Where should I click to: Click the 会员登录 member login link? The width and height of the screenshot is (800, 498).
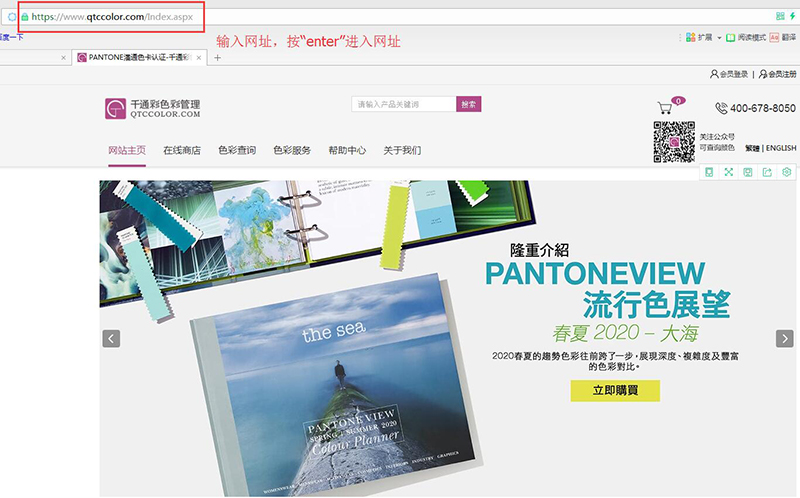(729, 74)
